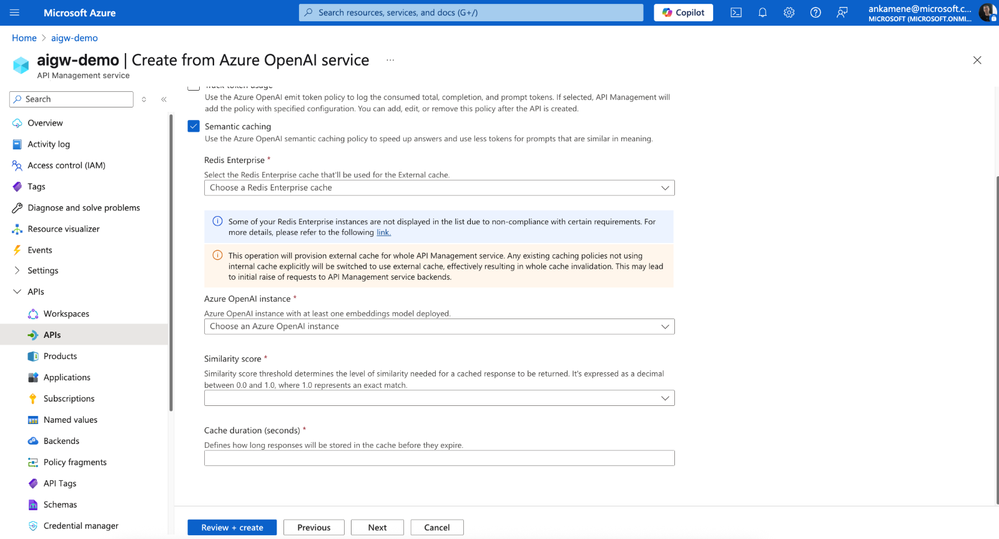
Task: Toggle the Track token usage checkbox
Action: click(x=194, y=86)
